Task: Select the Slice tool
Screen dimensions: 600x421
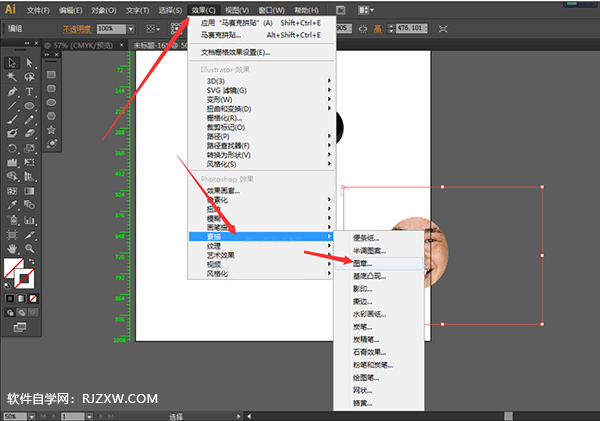Action: click(x=29, y=235)
